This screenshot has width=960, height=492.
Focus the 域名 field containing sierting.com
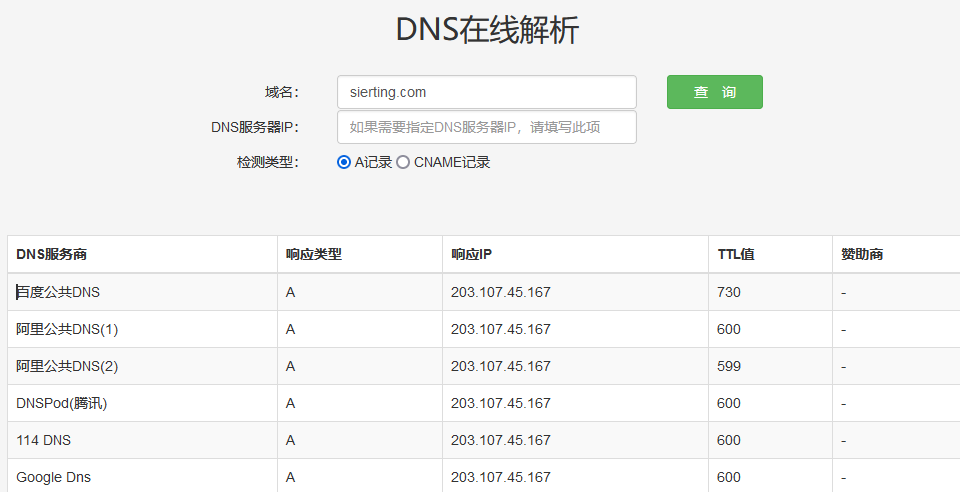487,92
